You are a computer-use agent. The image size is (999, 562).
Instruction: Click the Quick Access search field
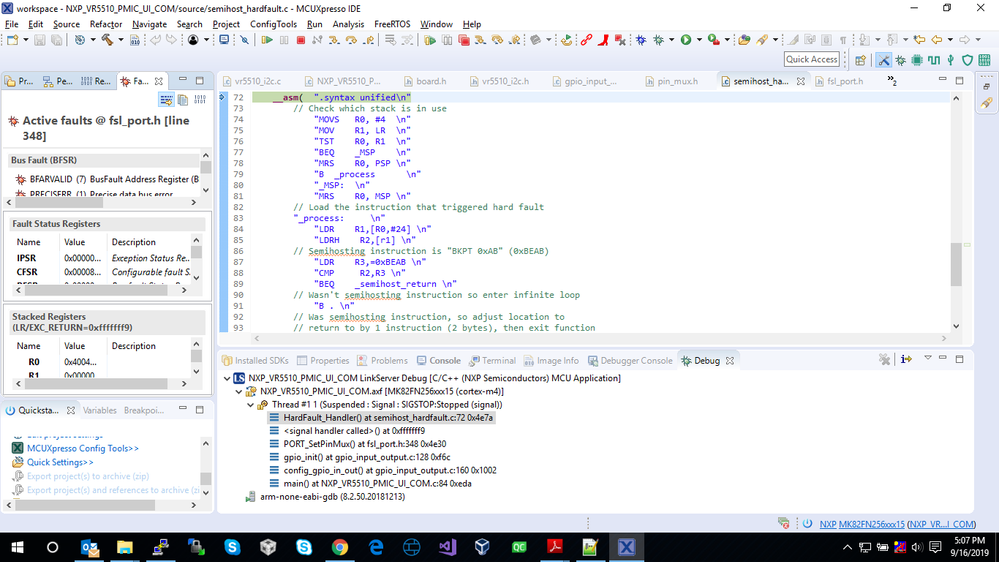click(x=812, y=59)
